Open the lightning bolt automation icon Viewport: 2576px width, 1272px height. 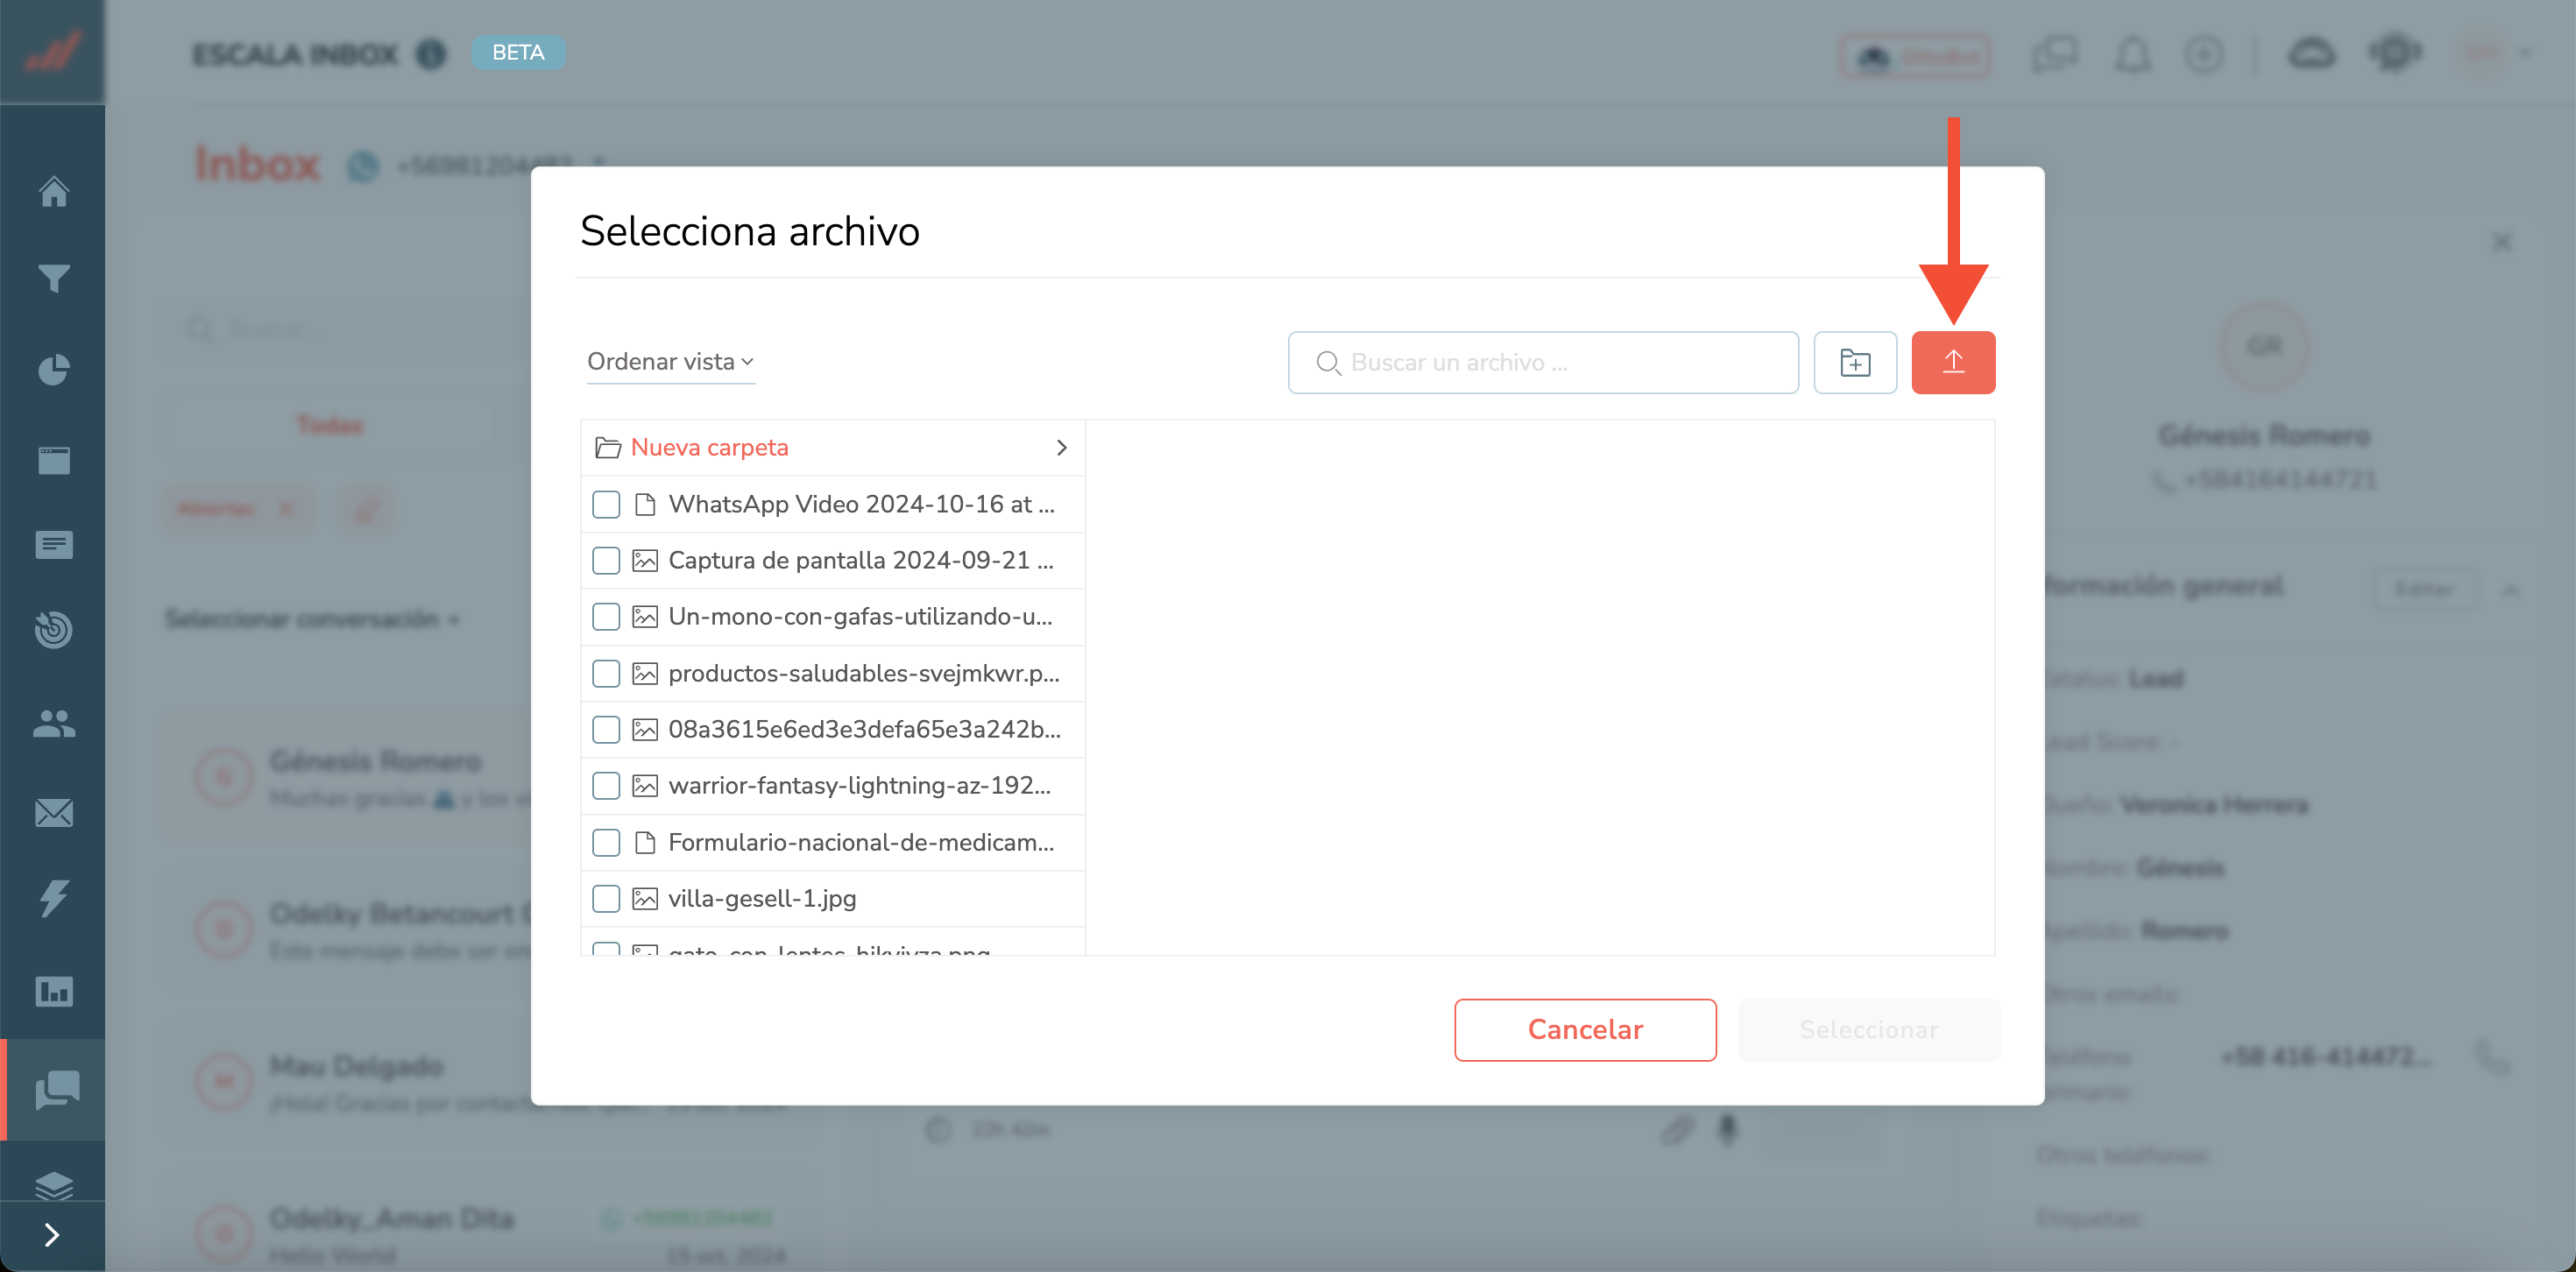[53, 899]
